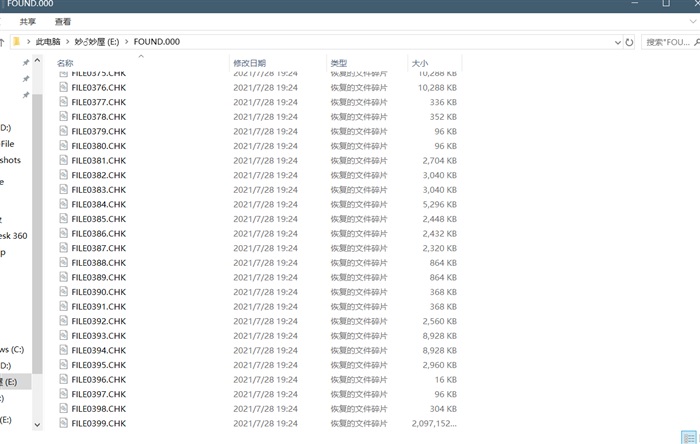Sort files by 大小 column header
700x444 pixels.
420,63
